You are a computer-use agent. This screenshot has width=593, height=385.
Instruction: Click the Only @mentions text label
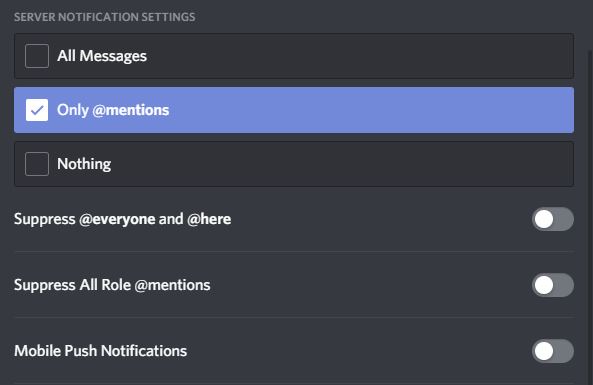(x=113, y=110)
